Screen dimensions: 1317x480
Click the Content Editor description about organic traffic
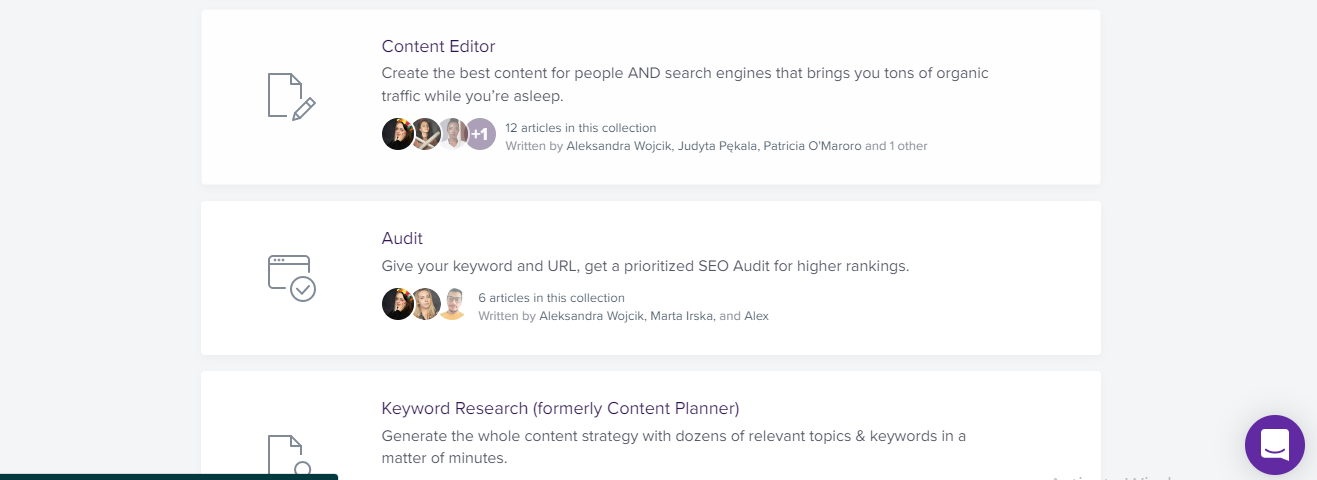pyautogui.click(x=685, y=85)
